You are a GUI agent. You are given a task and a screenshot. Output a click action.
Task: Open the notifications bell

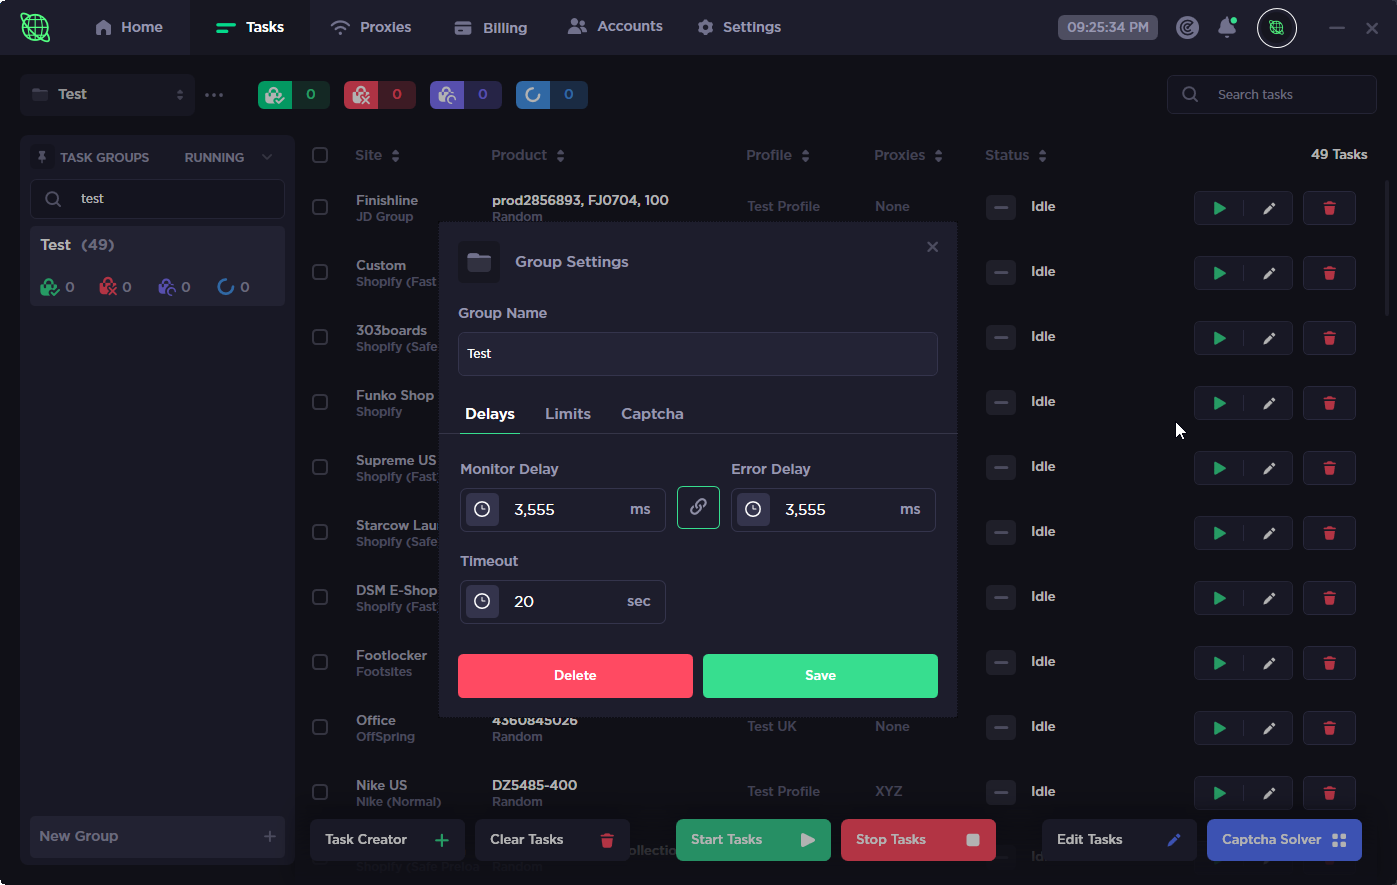coord(1227,28)
